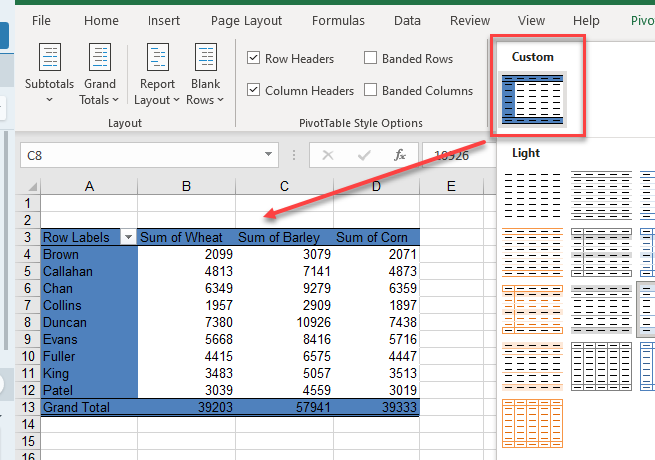Open the Page Layout ribbon tab
Image resolution: width=655 pixels, height=460 pixels.
246,20
